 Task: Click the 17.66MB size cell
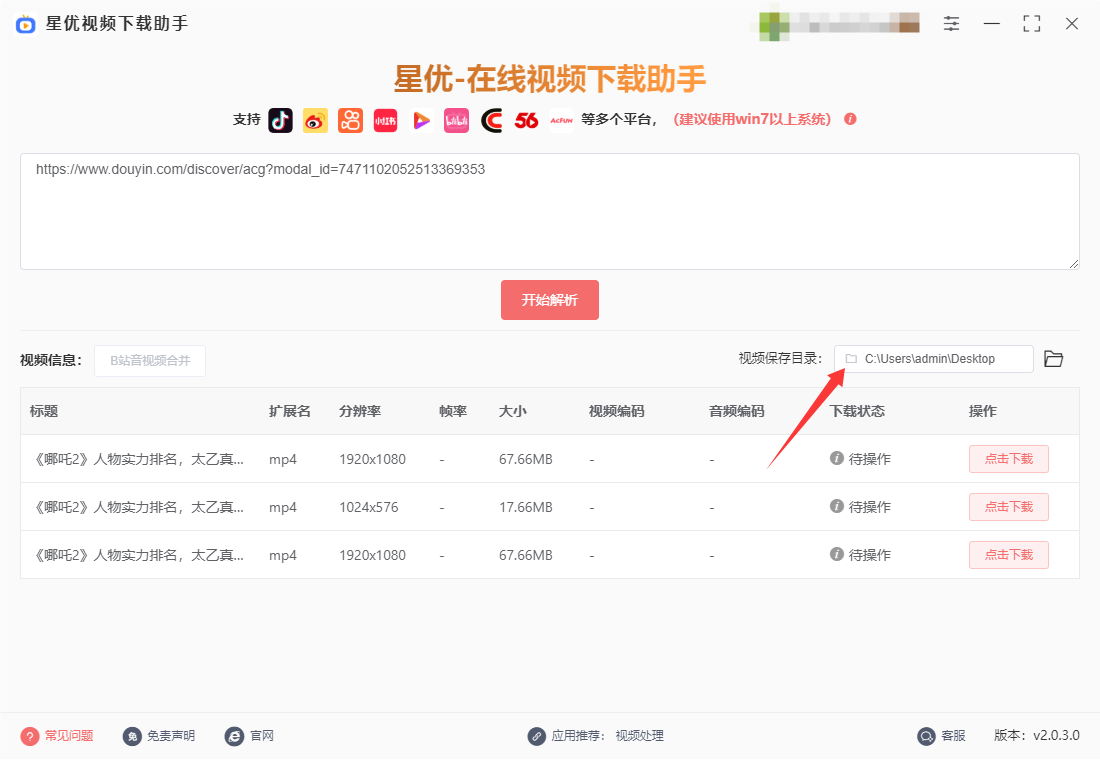click(x=525, y=507)
